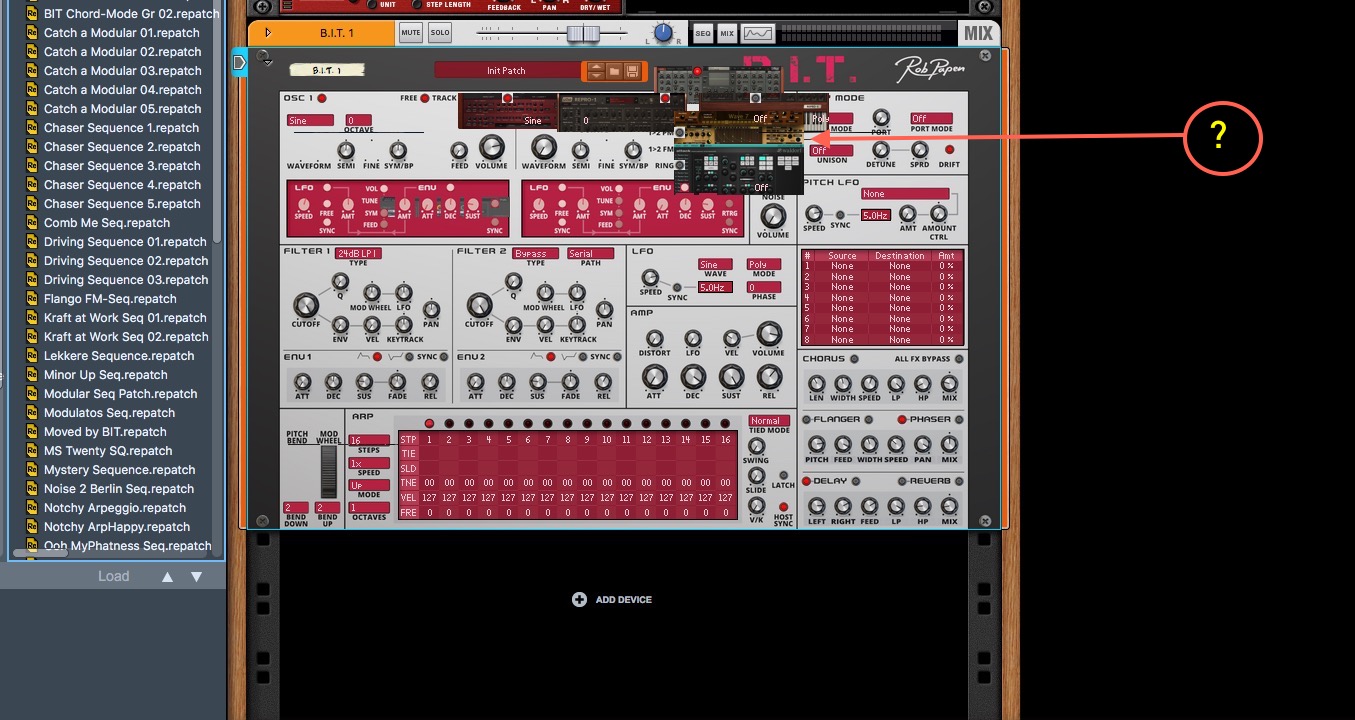
Task: Toggle the DELAY effect LED
Action: pos(807,481)
